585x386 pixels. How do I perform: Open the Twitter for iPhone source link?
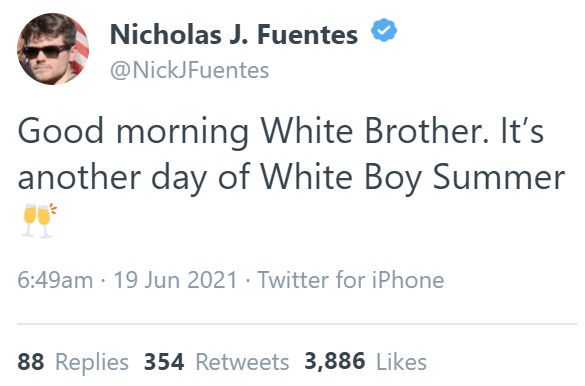click(x=351, y=280)
